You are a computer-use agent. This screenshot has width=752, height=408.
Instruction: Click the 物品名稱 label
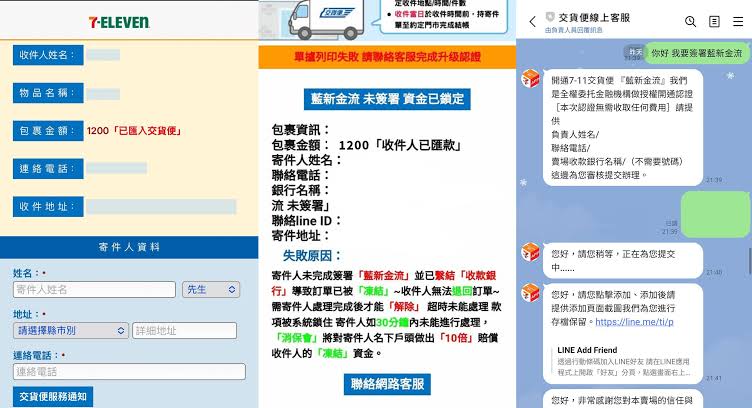(x=48, y=93)
